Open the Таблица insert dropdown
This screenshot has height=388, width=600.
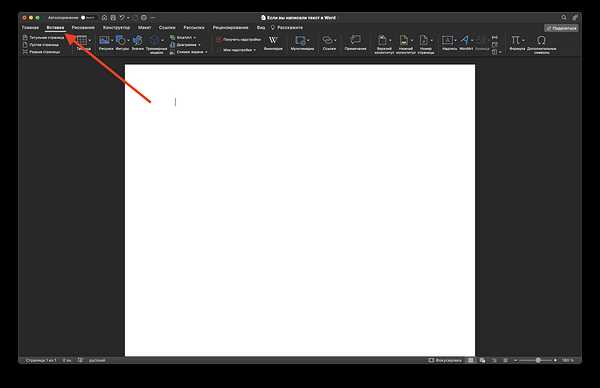point(83,43)
